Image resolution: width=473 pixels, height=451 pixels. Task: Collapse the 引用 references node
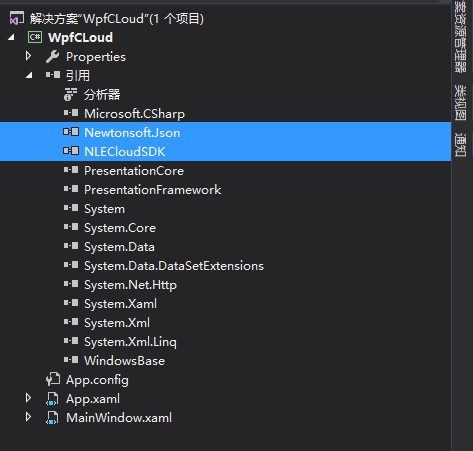(29, 75)
